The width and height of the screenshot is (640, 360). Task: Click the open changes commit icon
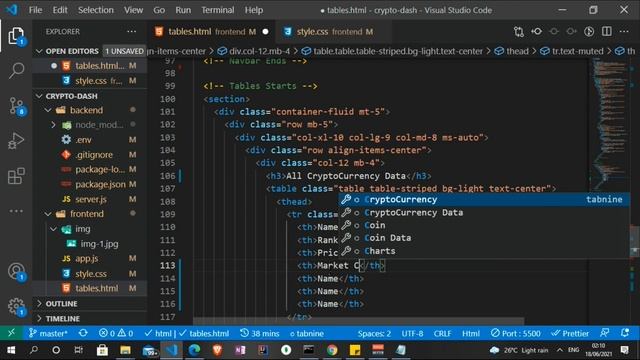click(x=536, y=31)
